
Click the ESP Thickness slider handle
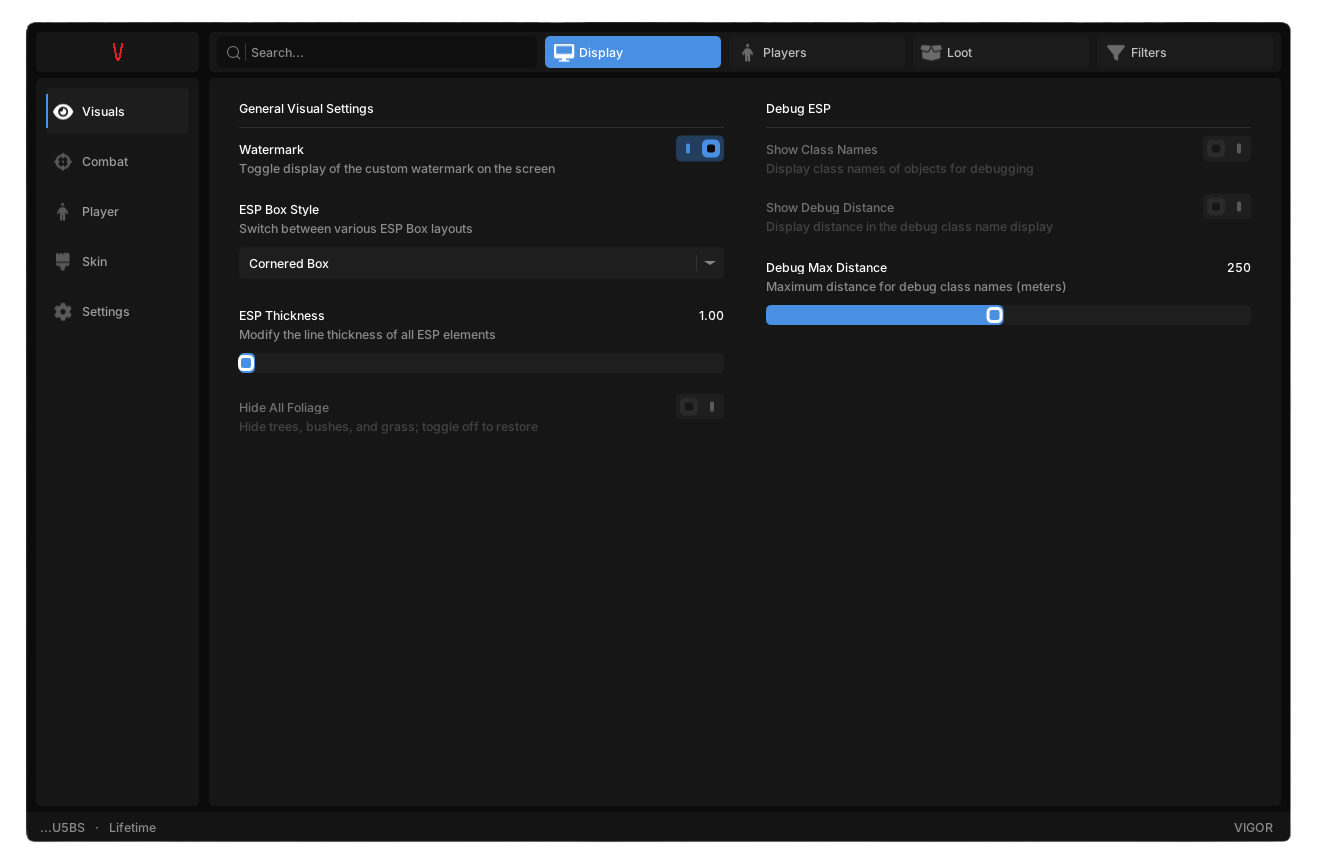(247, 363)
